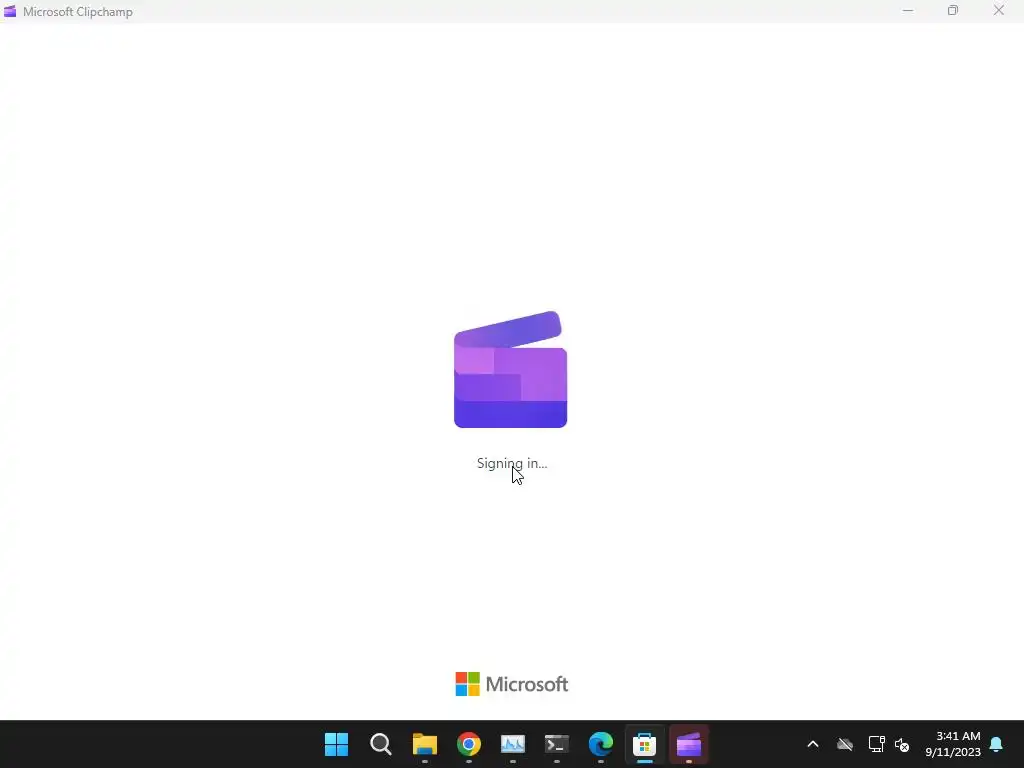Screen dimensions: 1024x768
Task: Open the performance monitor taskbar app
Action: (513, 744)
